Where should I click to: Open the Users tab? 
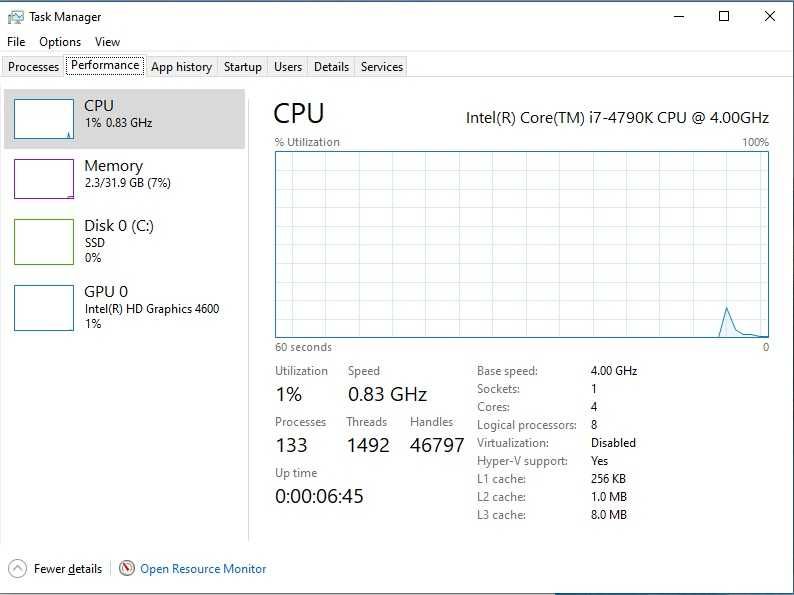288,67
